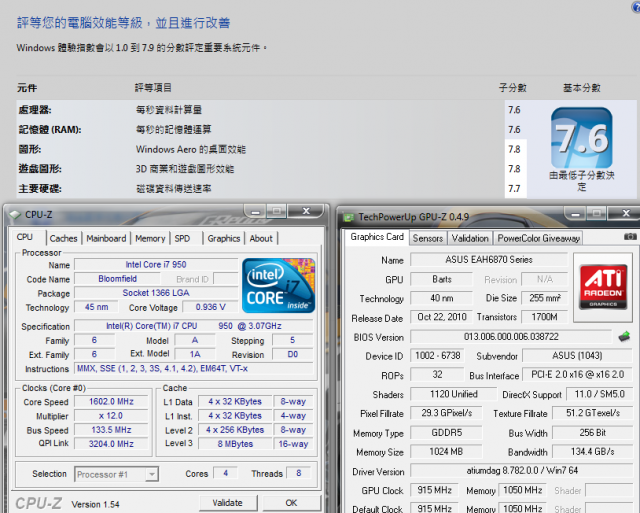Click the BIOS version 013.006.000.006.038722 field
The height and width of the screenshot is (513, 640).
pyautogui.click(x=511, y=337)
